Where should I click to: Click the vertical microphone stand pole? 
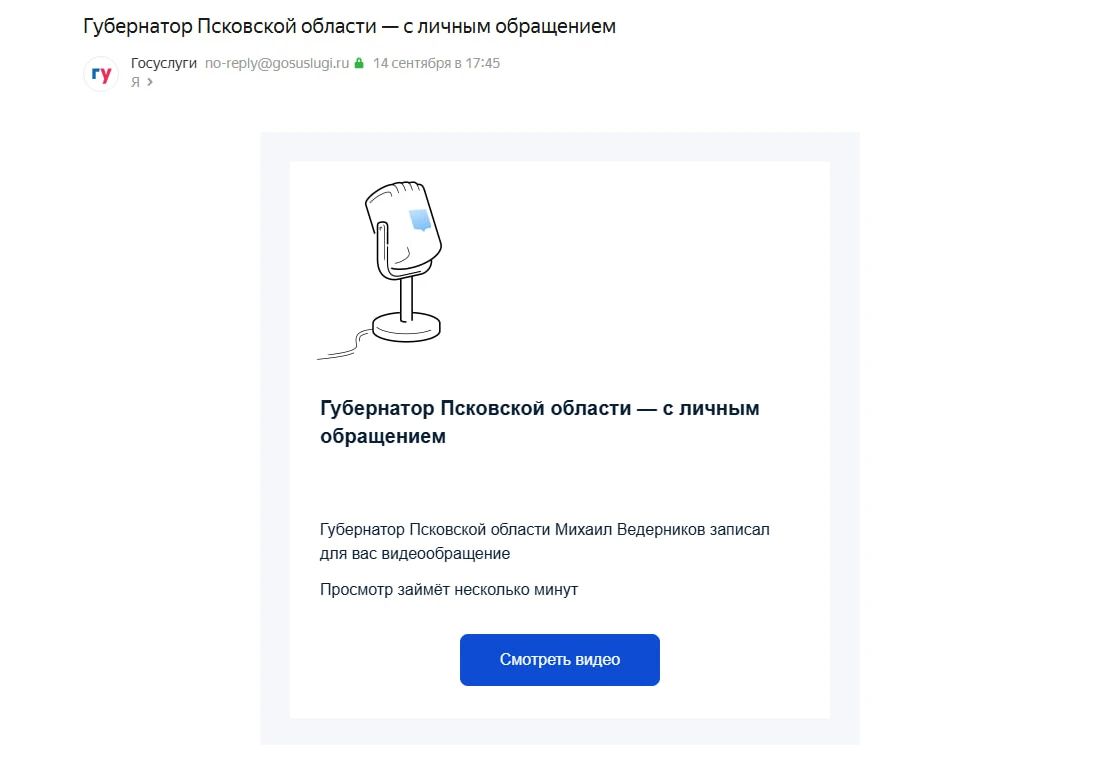pos(406,298)
